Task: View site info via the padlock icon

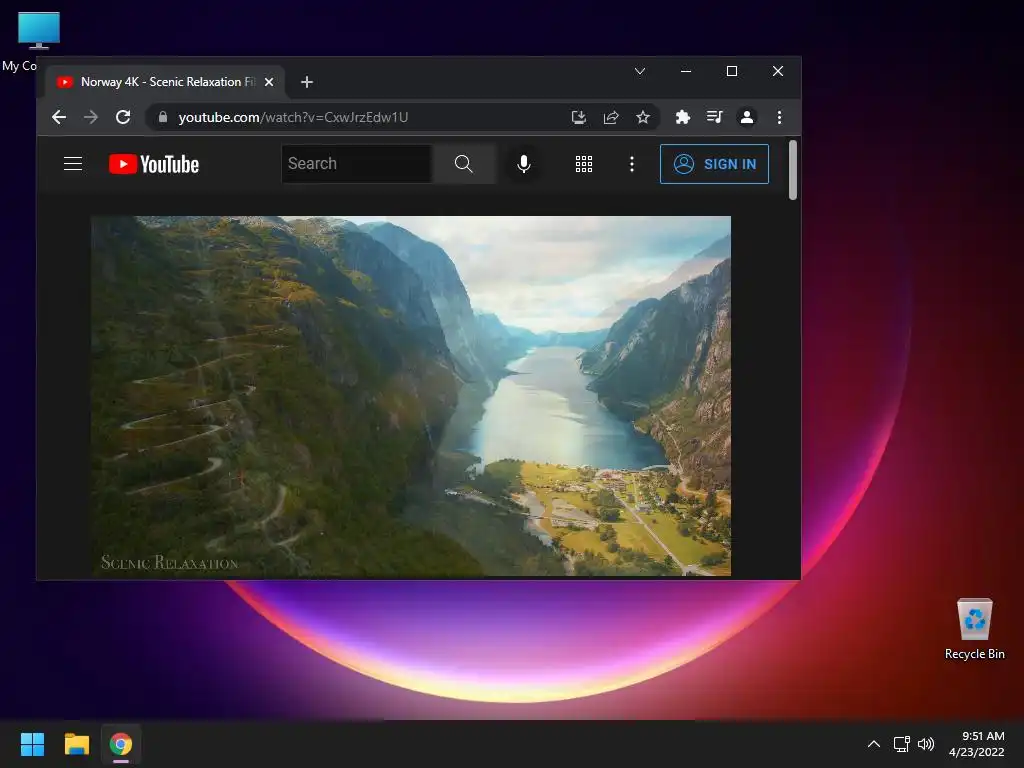Action: (163, 117)
